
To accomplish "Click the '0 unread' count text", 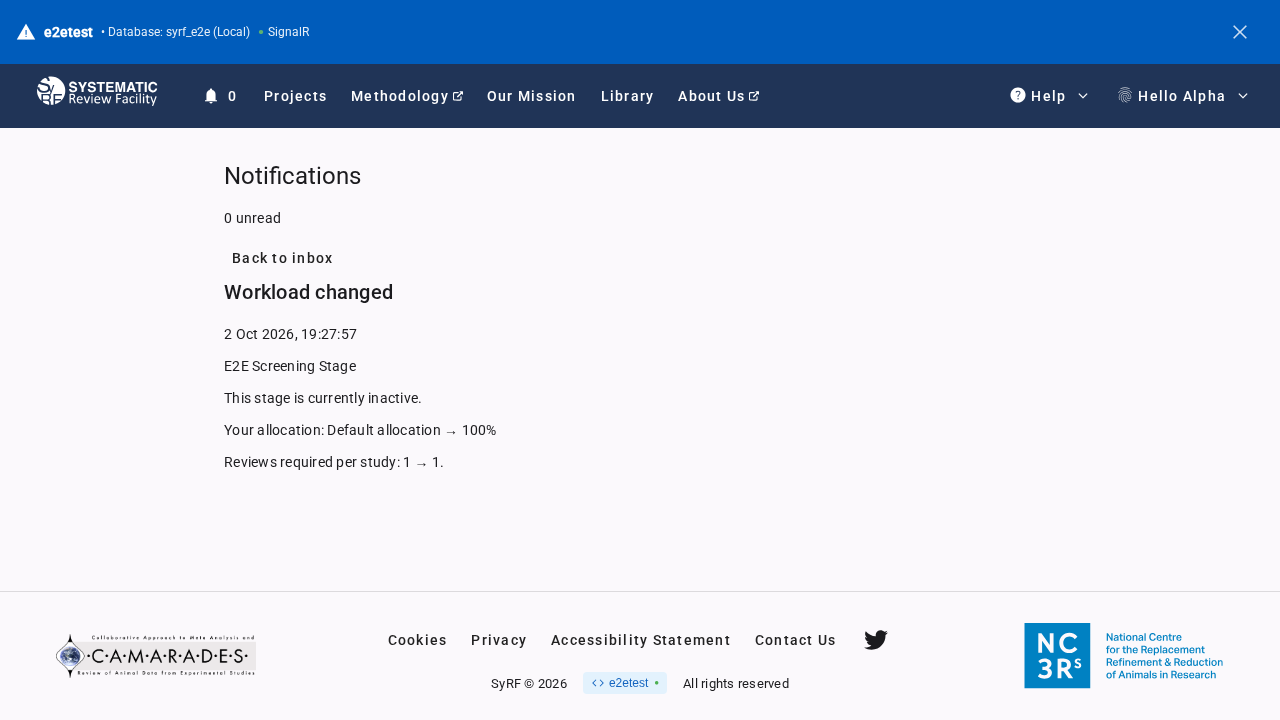I will pyautogui.click(x=252, y=218).
